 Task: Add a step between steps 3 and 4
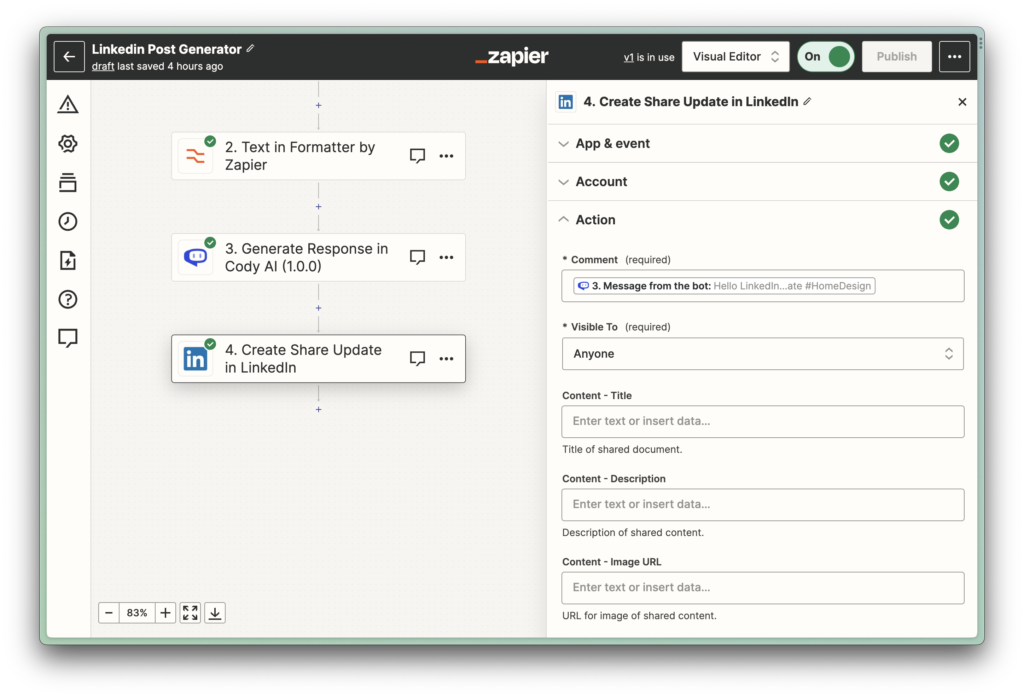pyautogui.click(x=319, y=308)
